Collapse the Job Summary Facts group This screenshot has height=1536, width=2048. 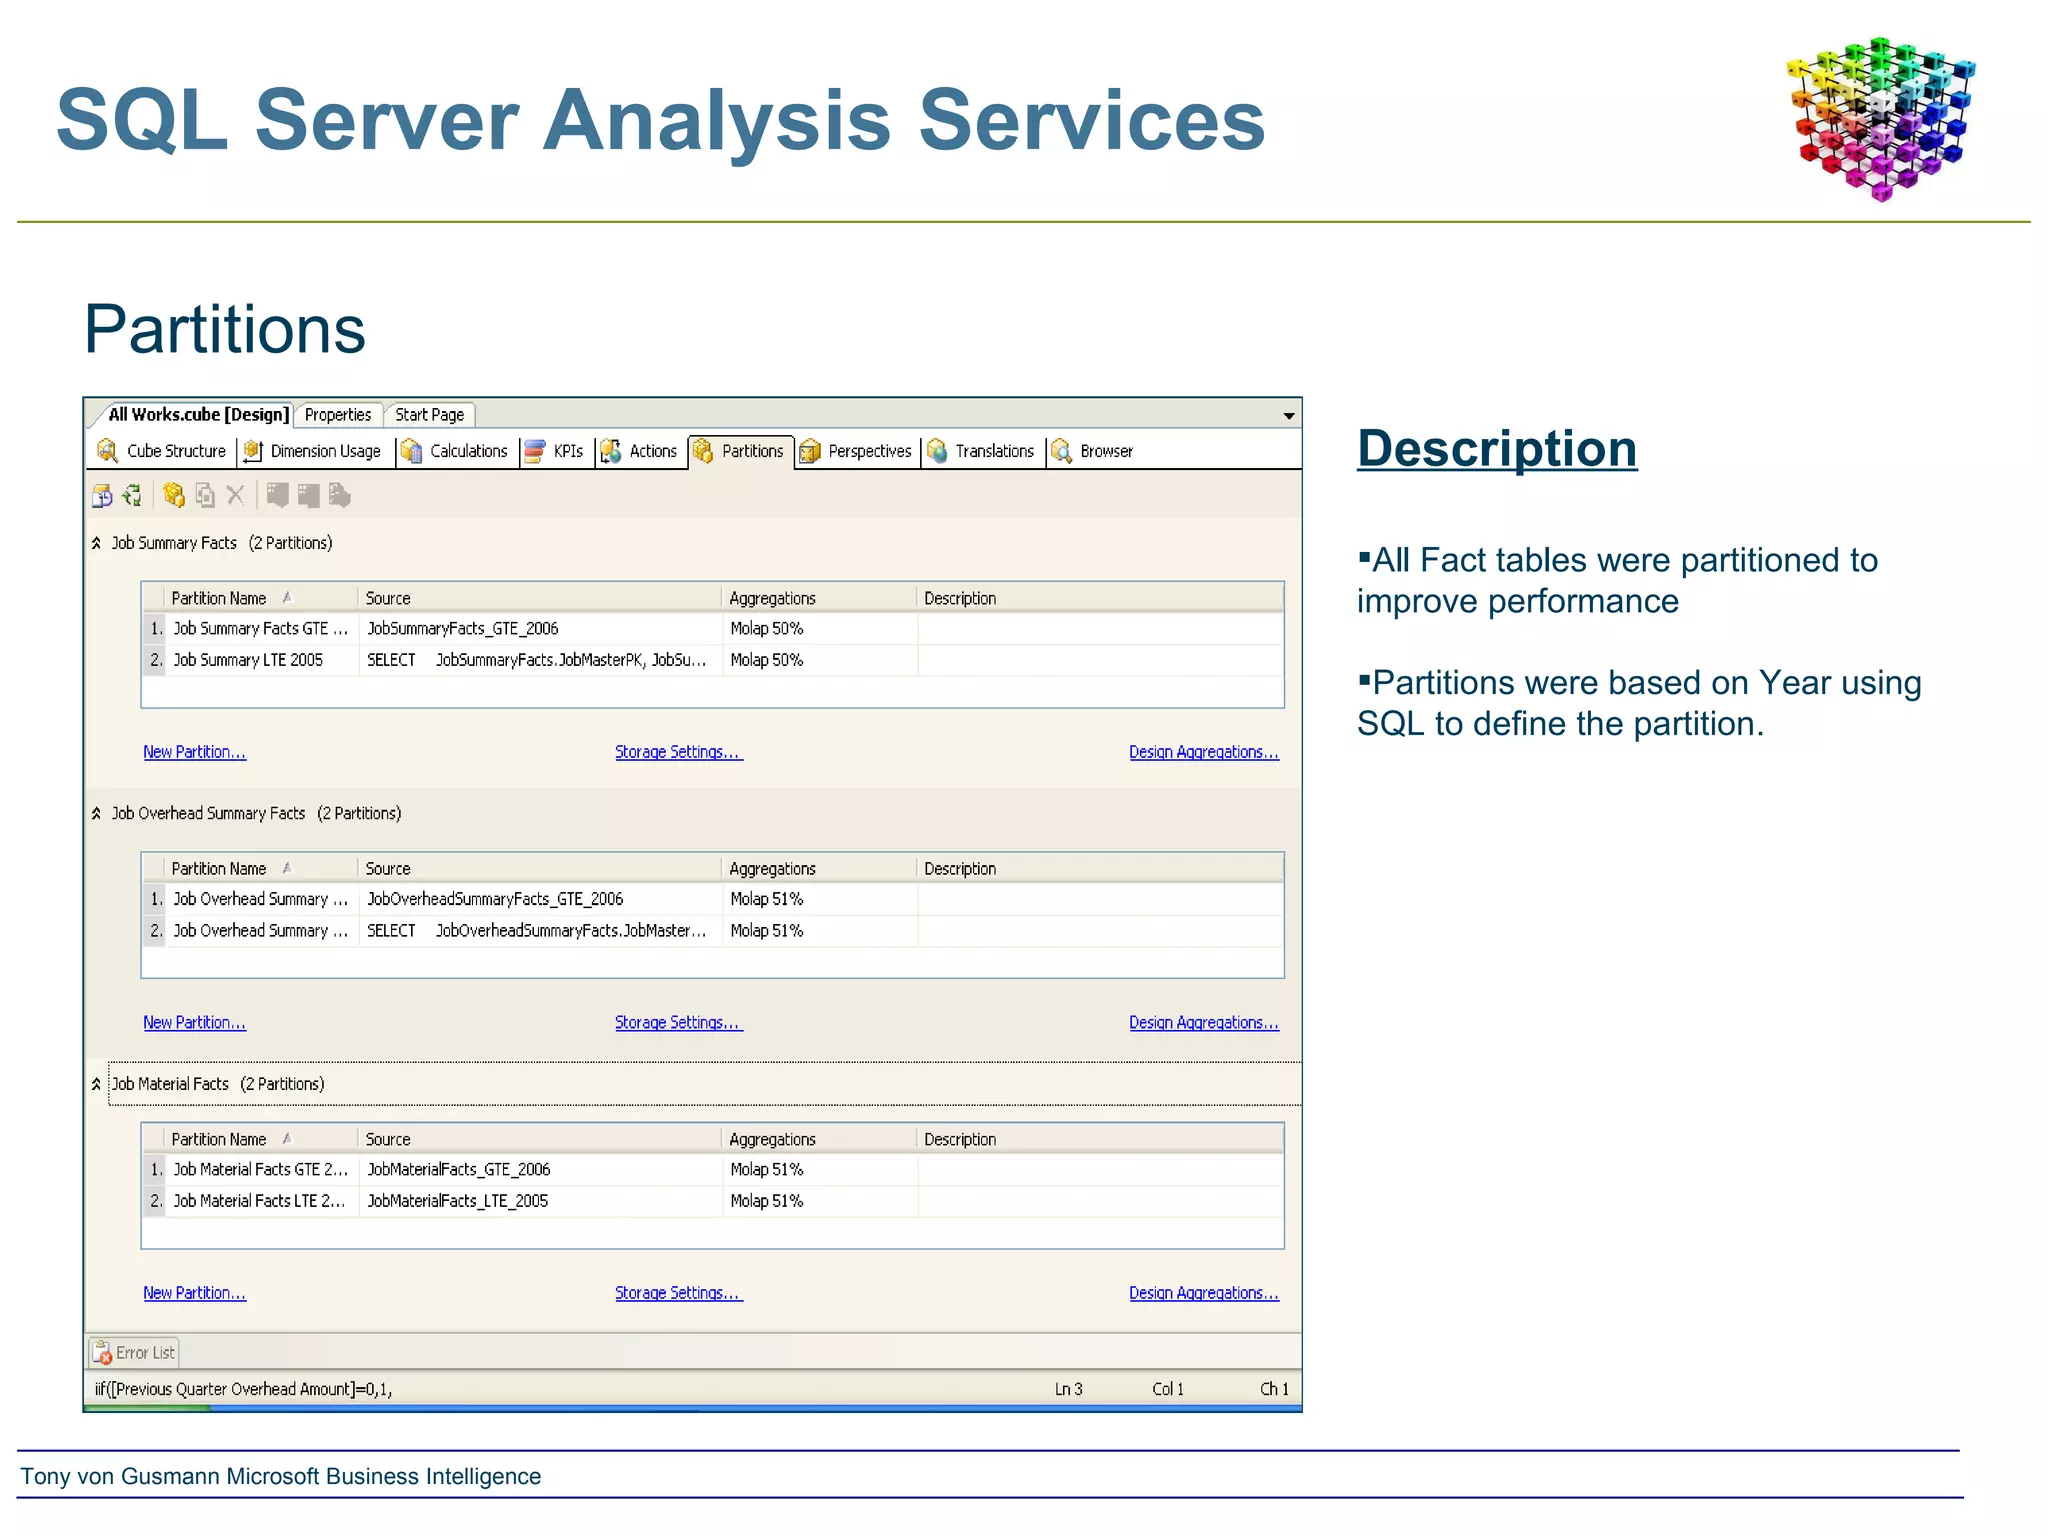96,543
